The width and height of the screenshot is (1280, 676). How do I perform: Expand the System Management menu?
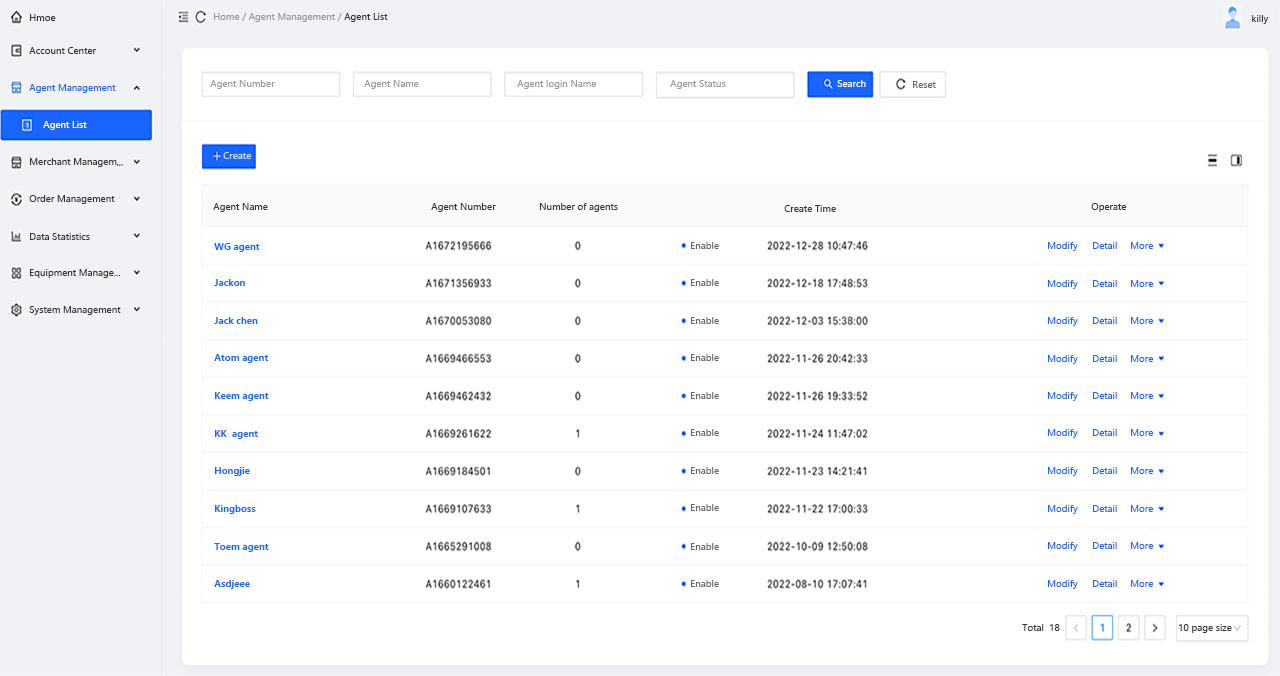137,310
